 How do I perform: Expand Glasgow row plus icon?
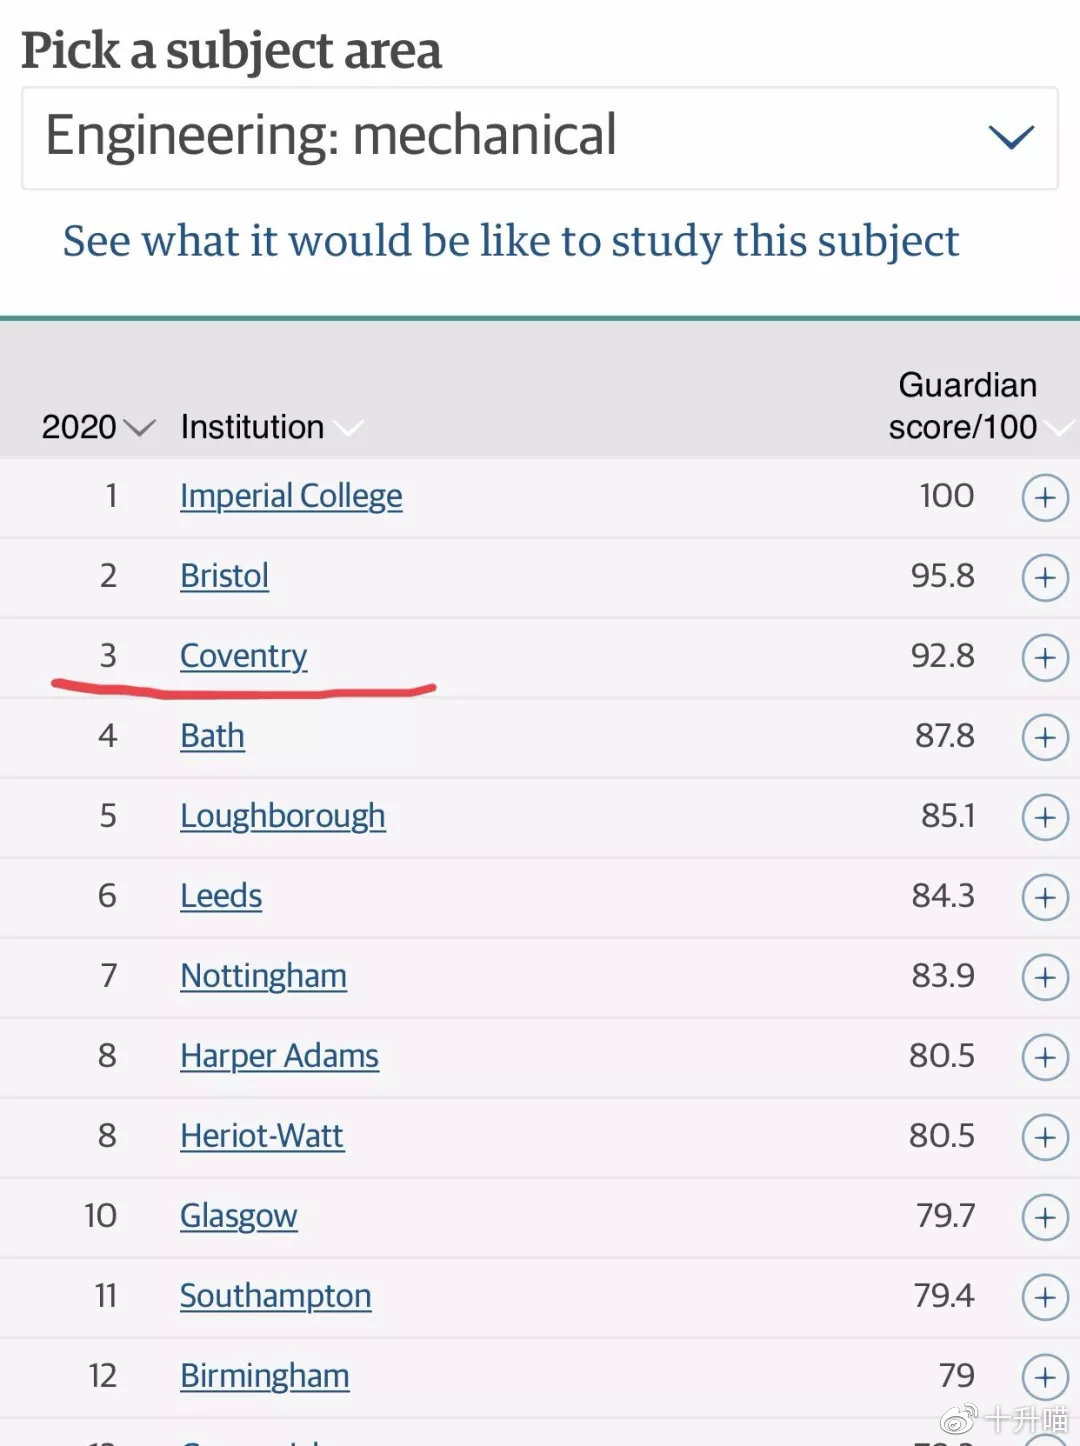[1045, 1217]
